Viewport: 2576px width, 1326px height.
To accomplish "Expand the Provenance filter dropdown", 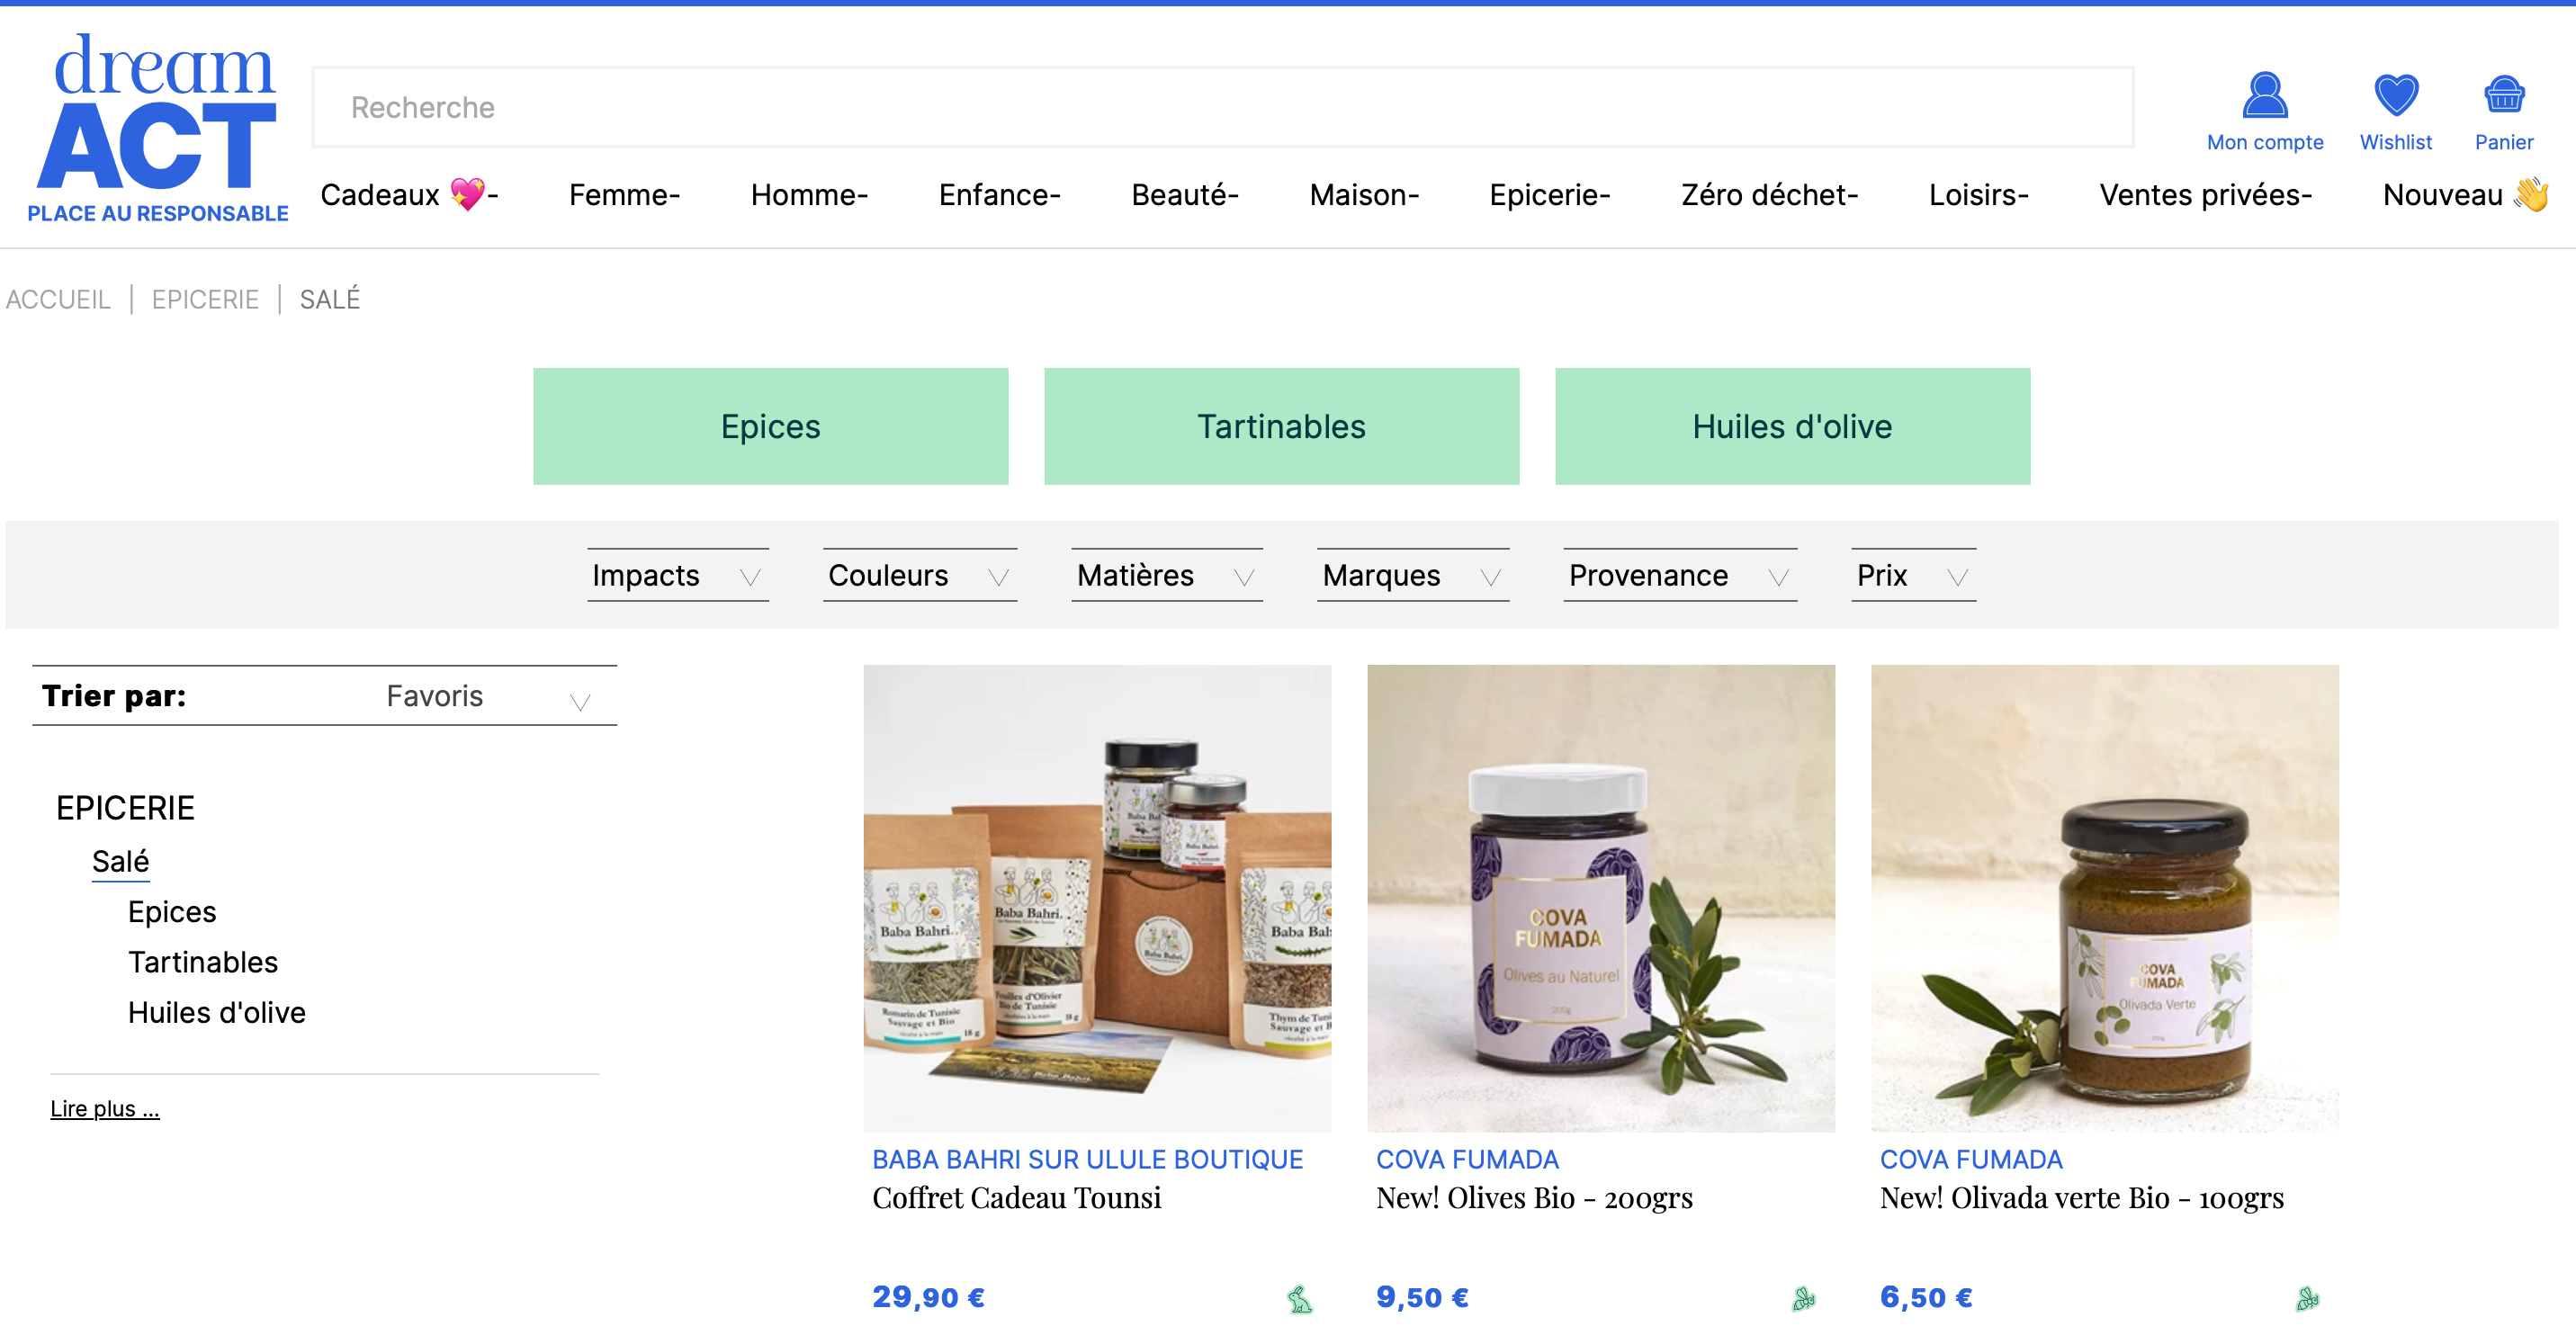I will point(1680,575).
